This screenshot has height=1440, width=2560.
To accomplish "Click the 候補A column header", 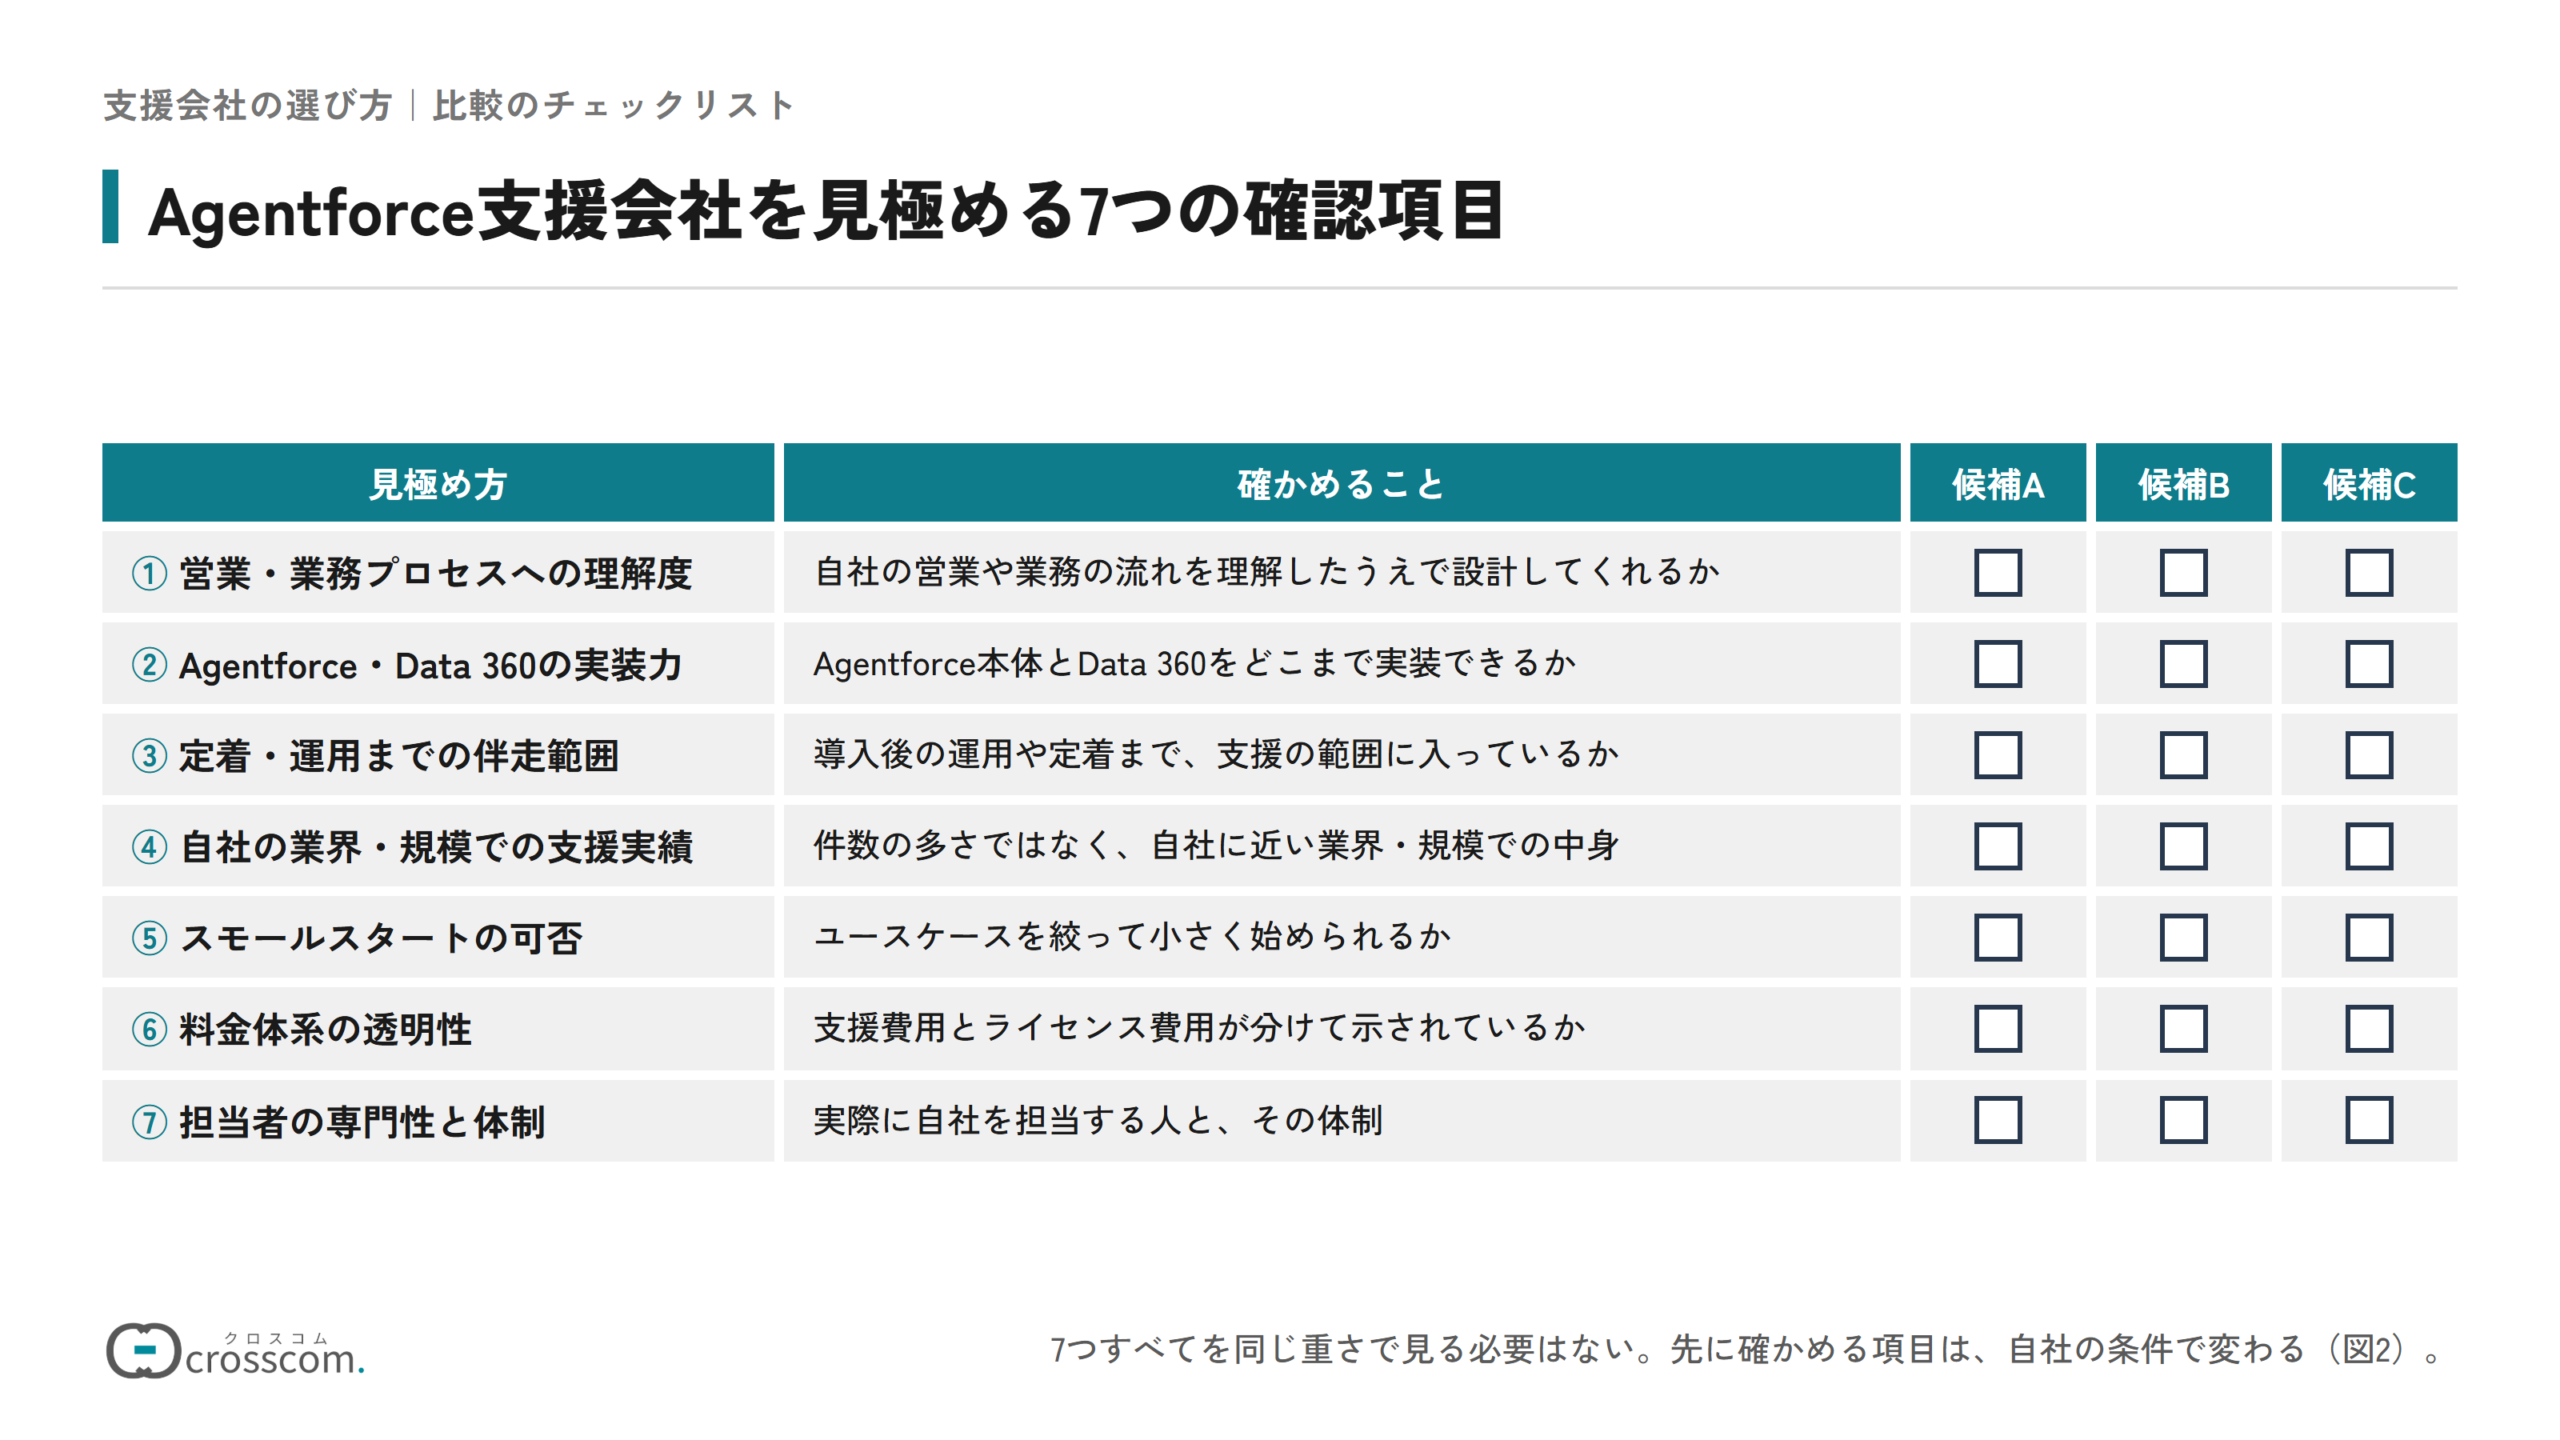I will (x=1997, y=483).
